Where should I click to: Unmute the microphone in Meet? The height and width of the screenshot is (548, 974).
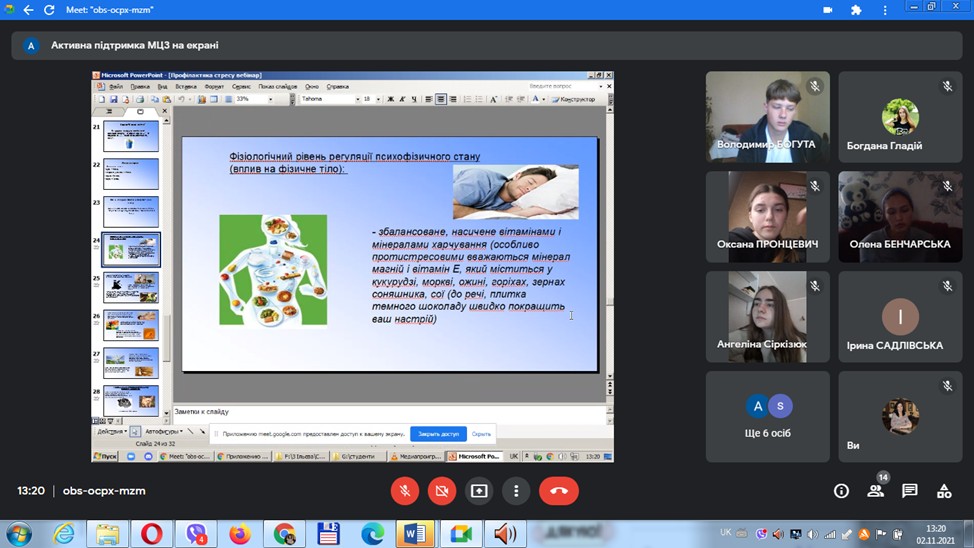(x=405, y=491)
